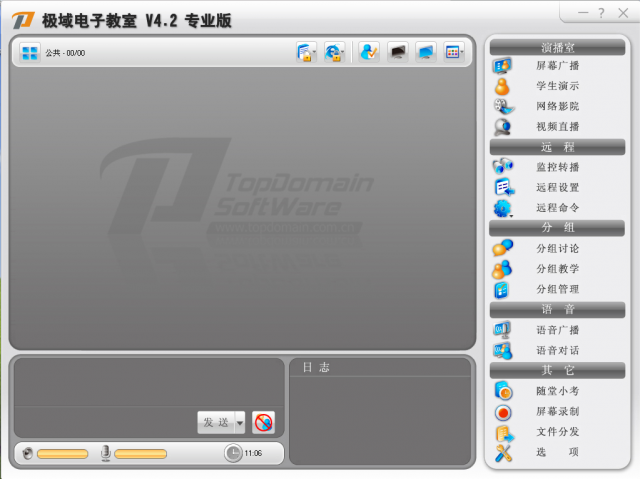Open the 远程设置 remote settings icon
The width and height of the screenshot is (640, 479).
tap(504, 187)
